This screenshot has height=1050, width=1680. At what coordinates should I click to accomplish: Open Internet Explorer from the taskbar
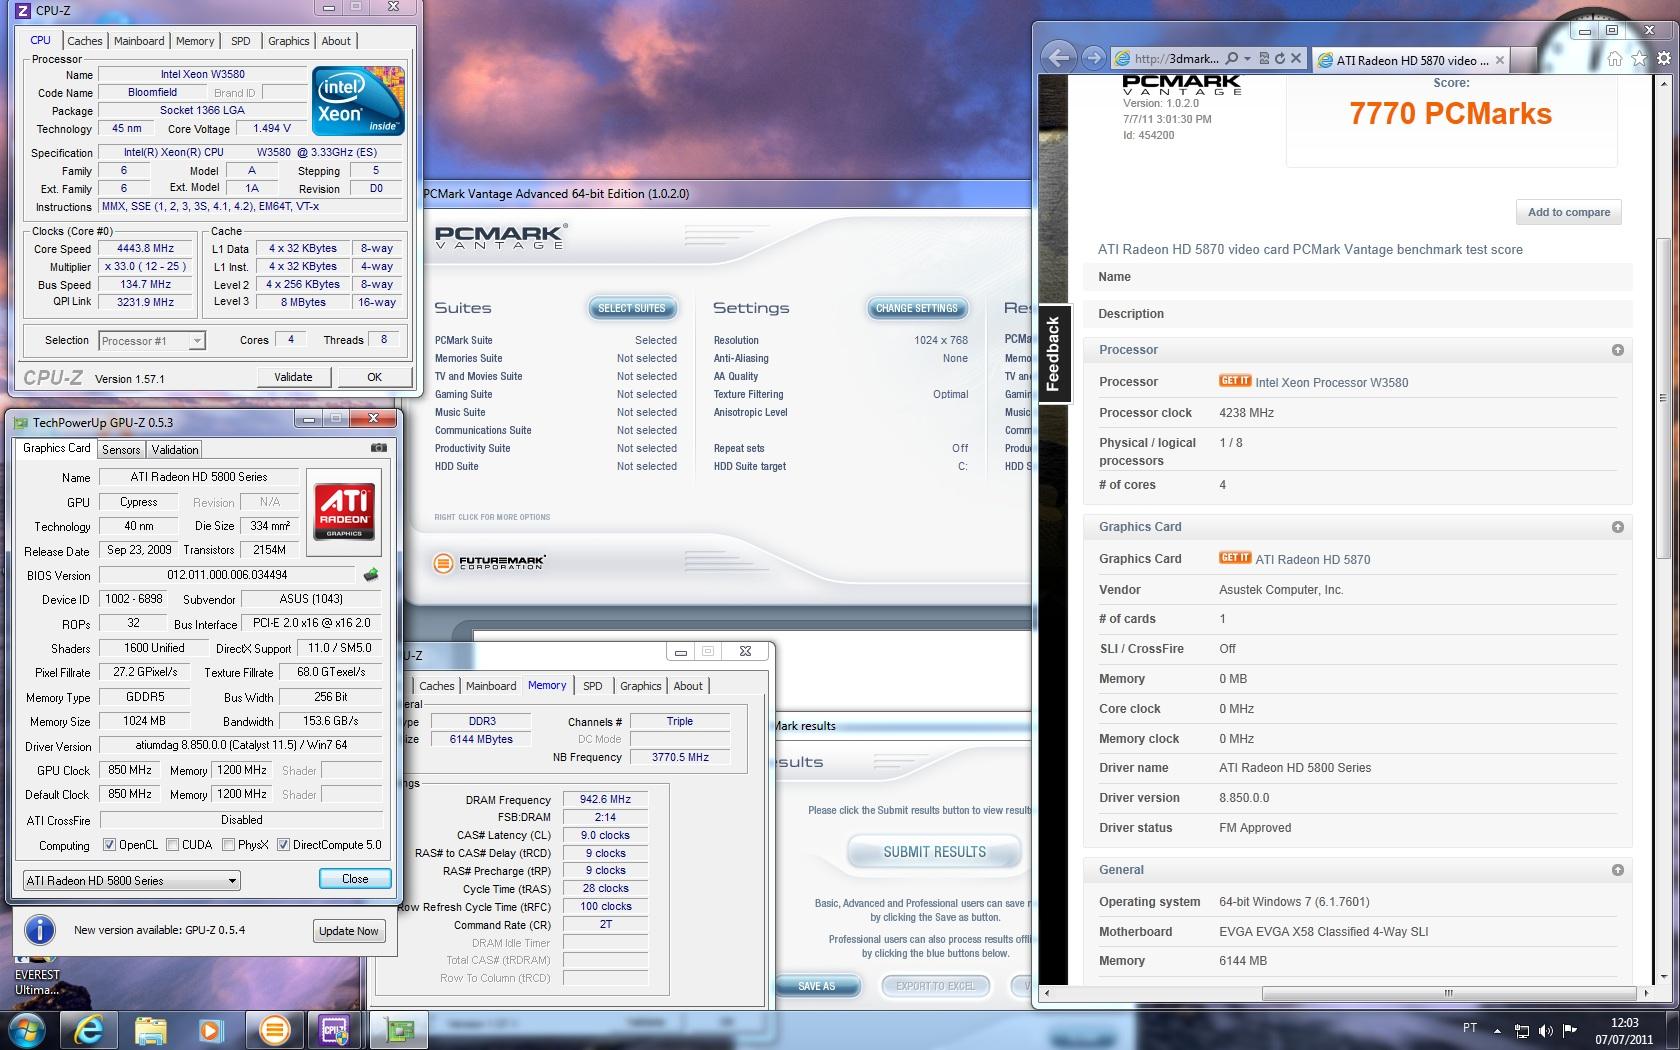(88, 1030)
